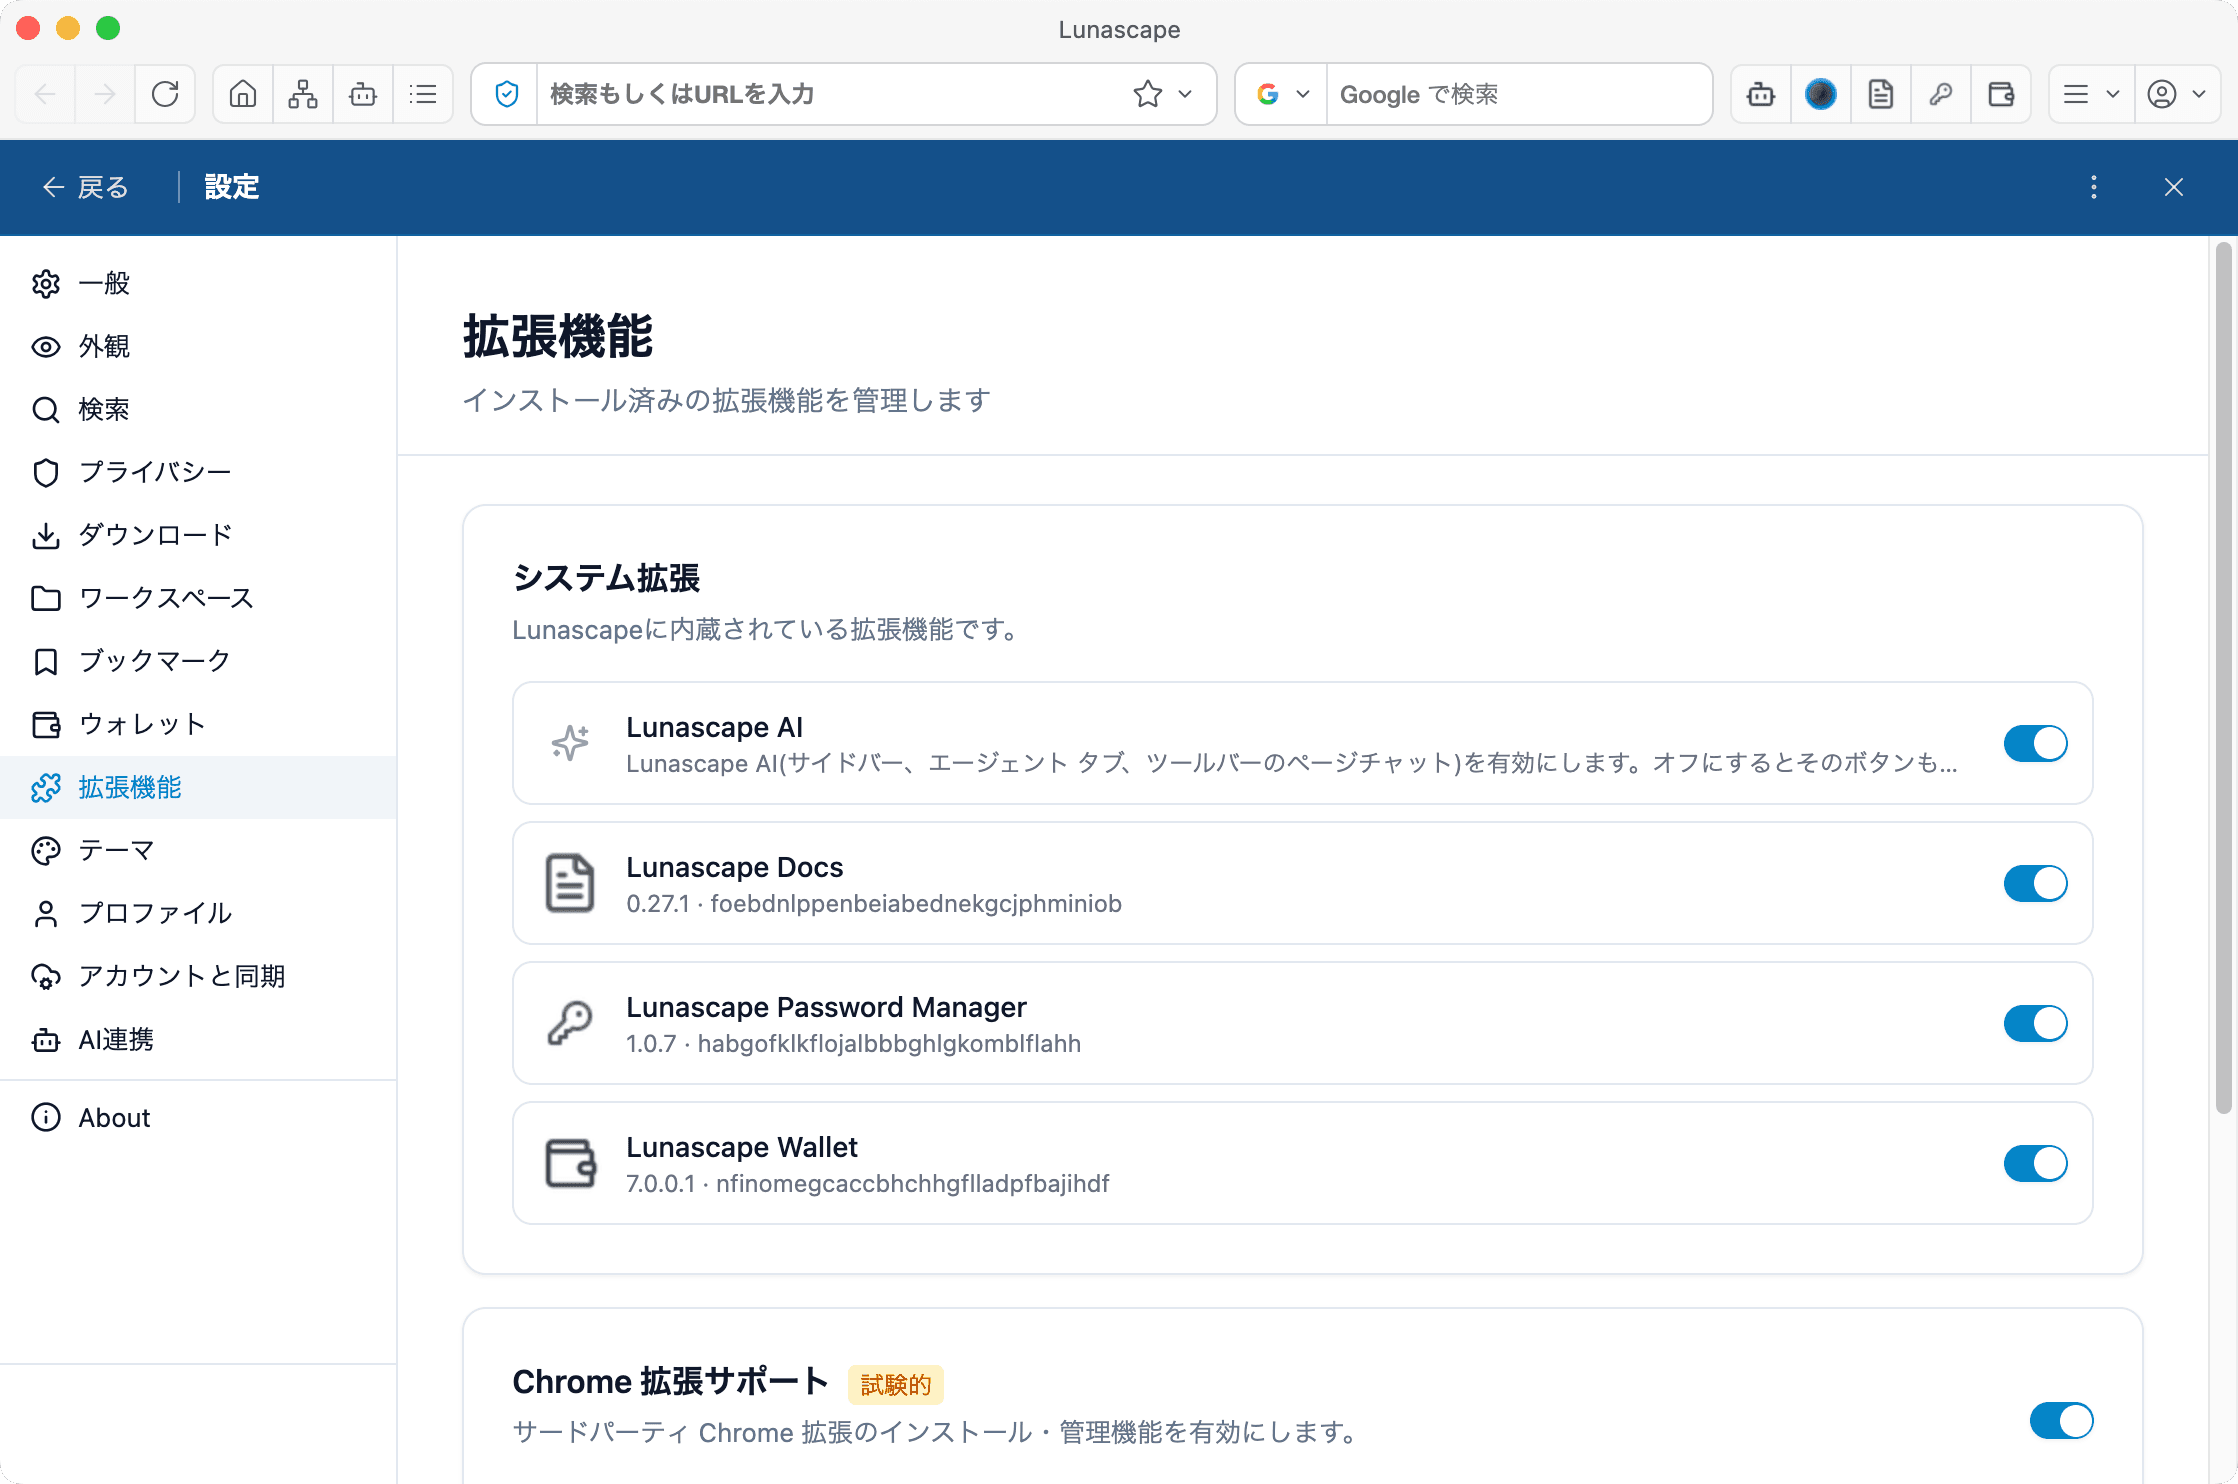Go back with the 戻る button
The height and width of the screenshot is (1484, 2238).
[86, 187]
